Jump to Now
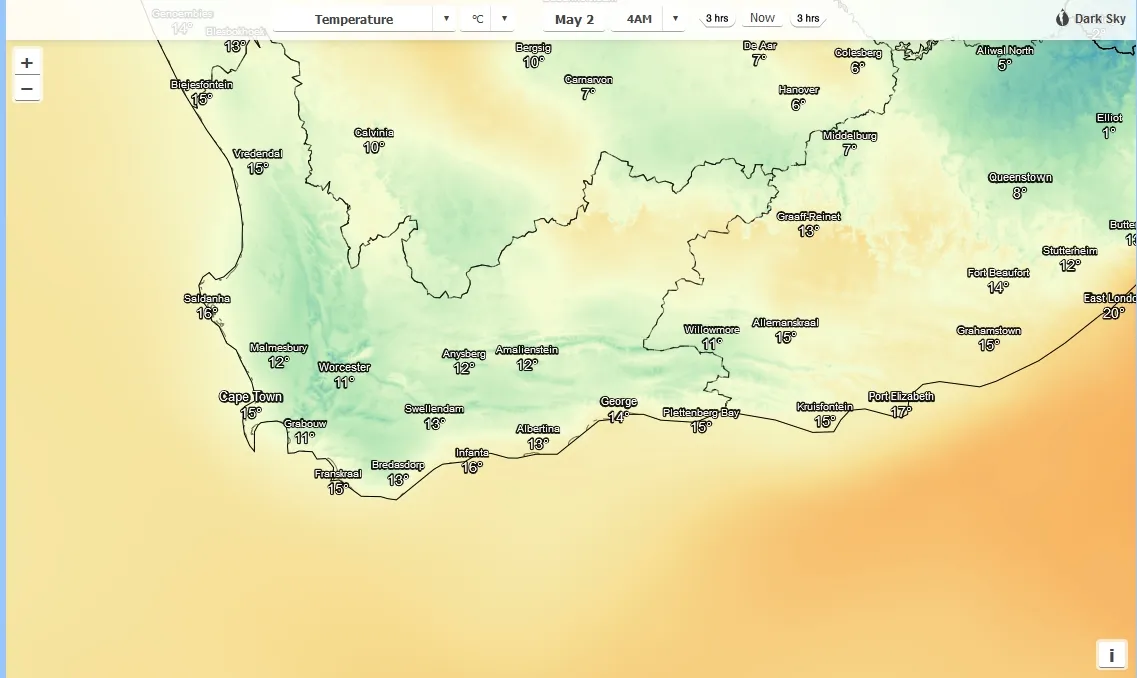The height and width of the screenshot is (678, 1137). pos(762,18)
